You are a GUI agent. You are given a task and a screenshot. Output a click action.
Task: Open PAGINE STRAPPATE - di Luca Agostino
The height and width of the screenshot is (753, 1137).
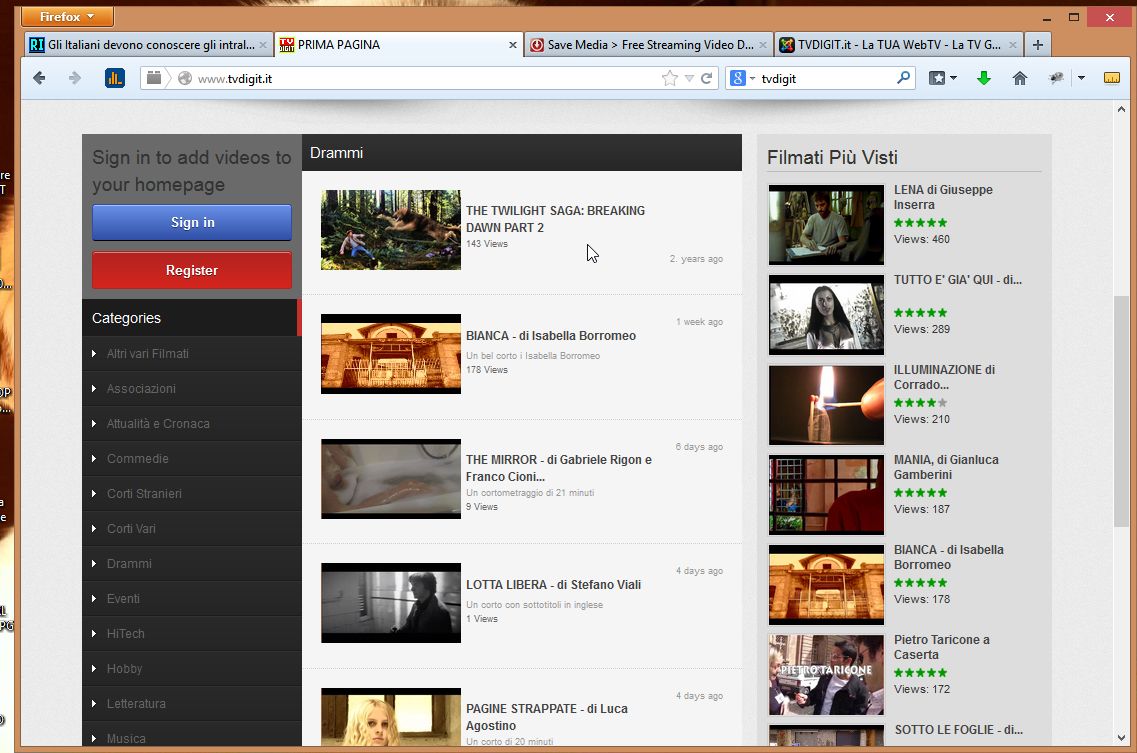pyautogui.click(x=547, y=717)
